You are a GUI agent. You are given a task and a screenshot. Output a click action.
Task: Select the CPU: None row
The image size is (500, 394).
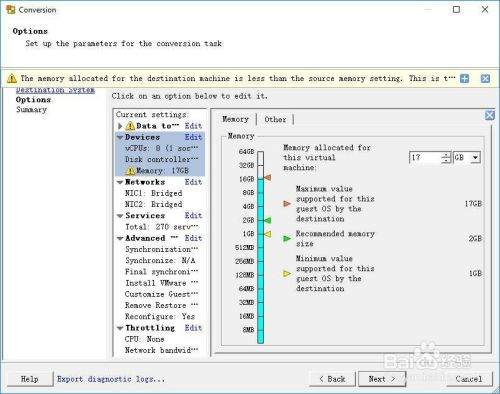(x=160, y=339)
